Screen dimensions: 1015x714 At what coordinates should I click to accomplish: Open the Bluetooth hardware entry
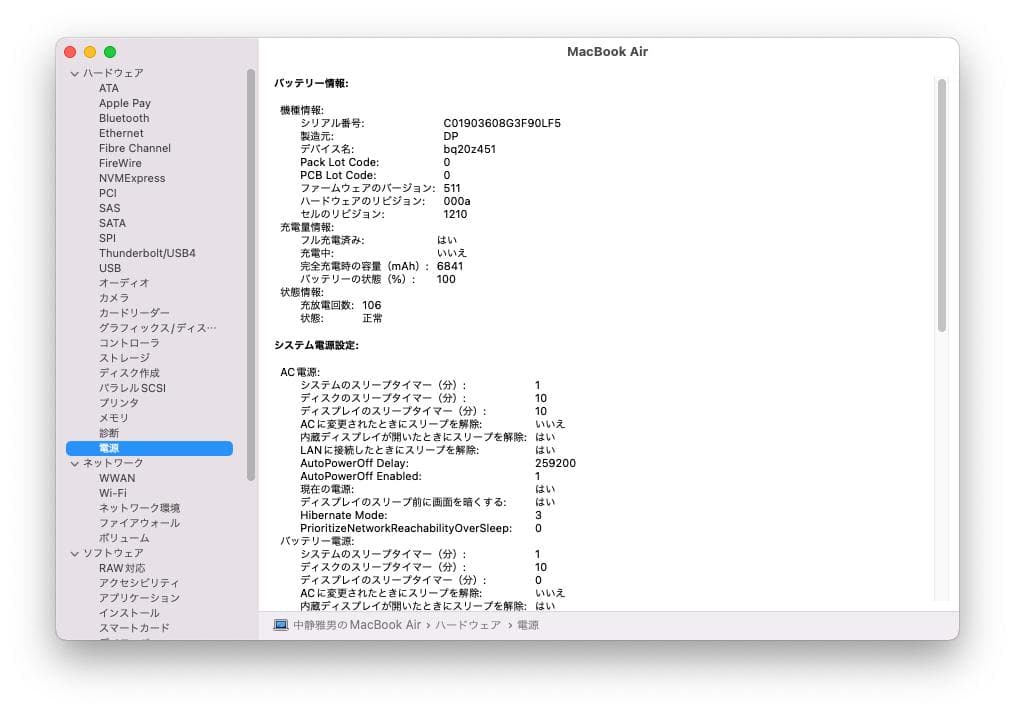(x=124, y=118)
